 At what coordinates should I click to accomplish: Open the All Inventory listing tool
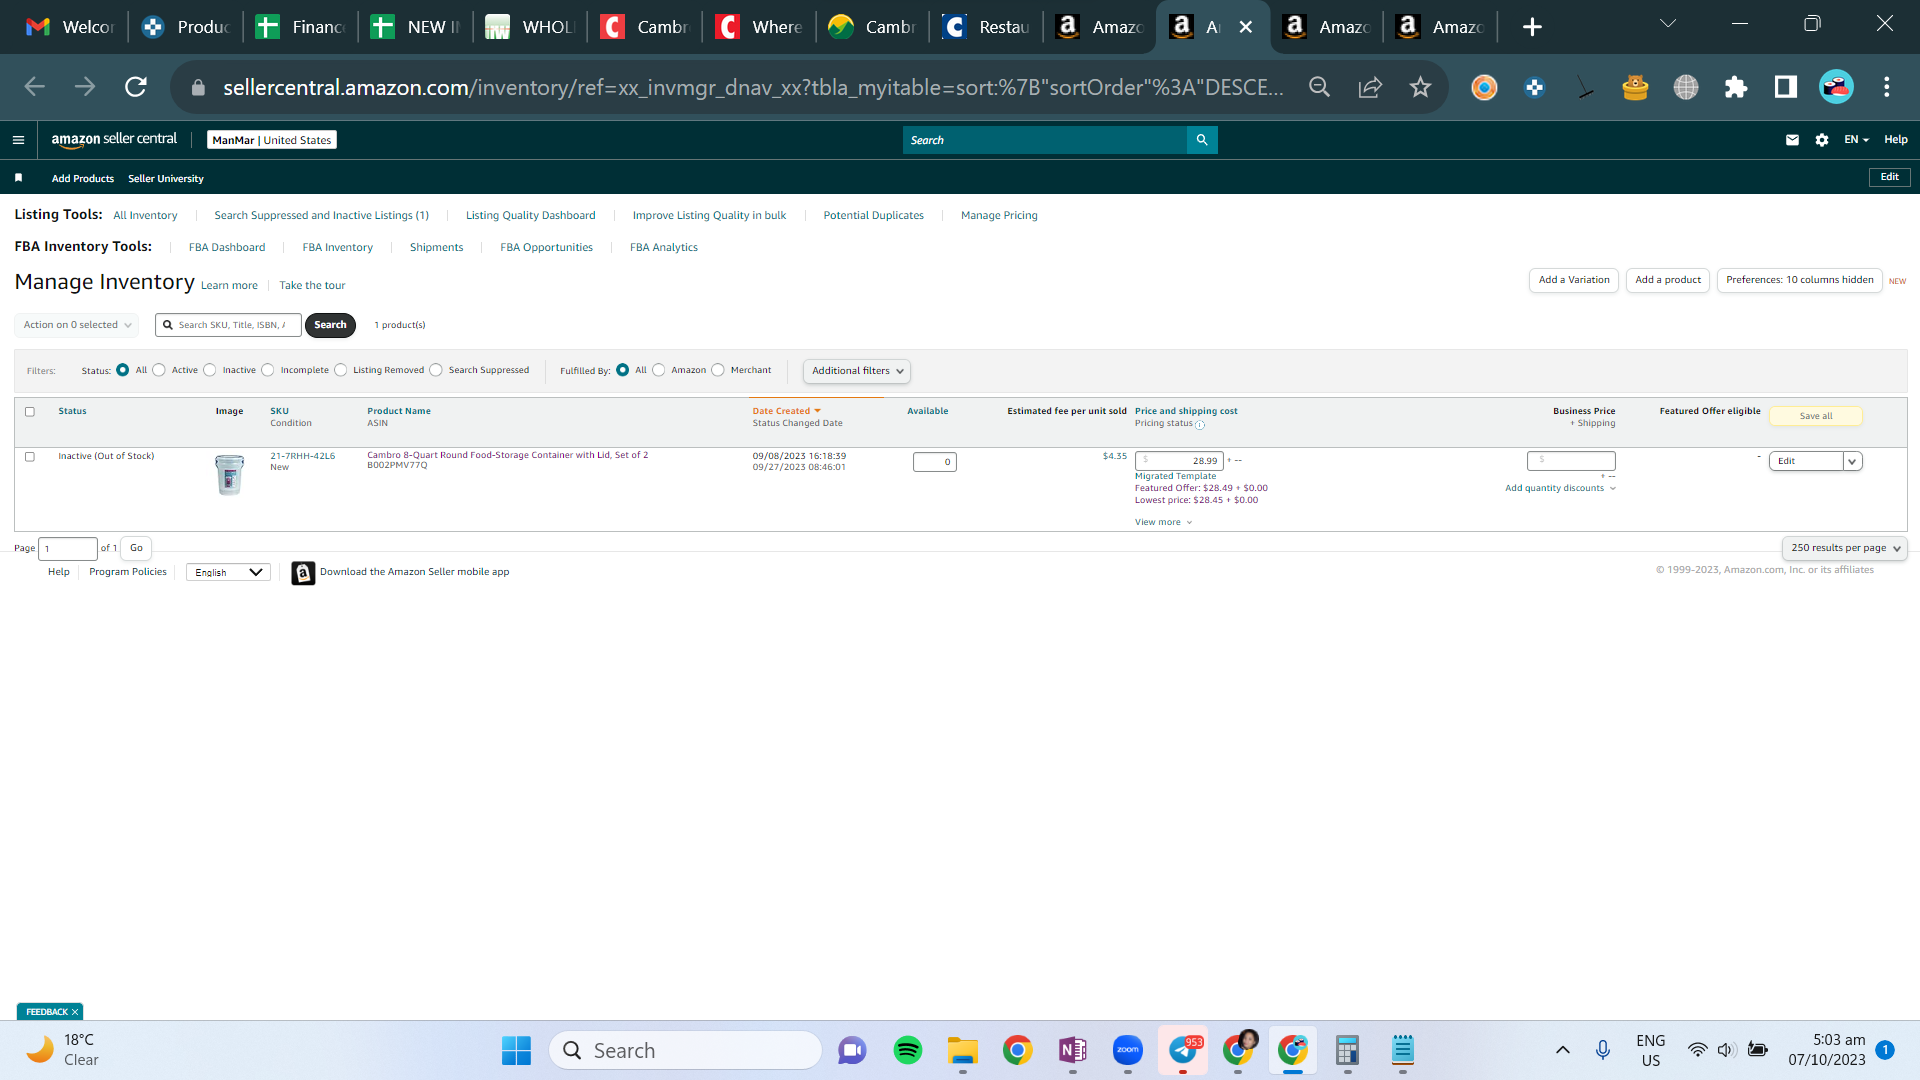145,215
